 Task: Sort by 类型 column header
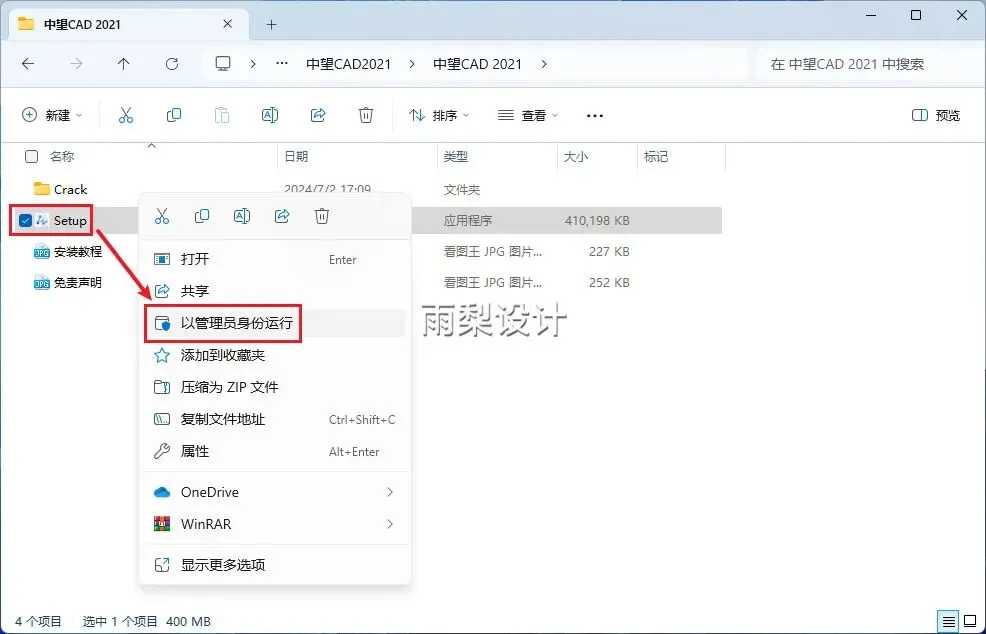(456, 157)
